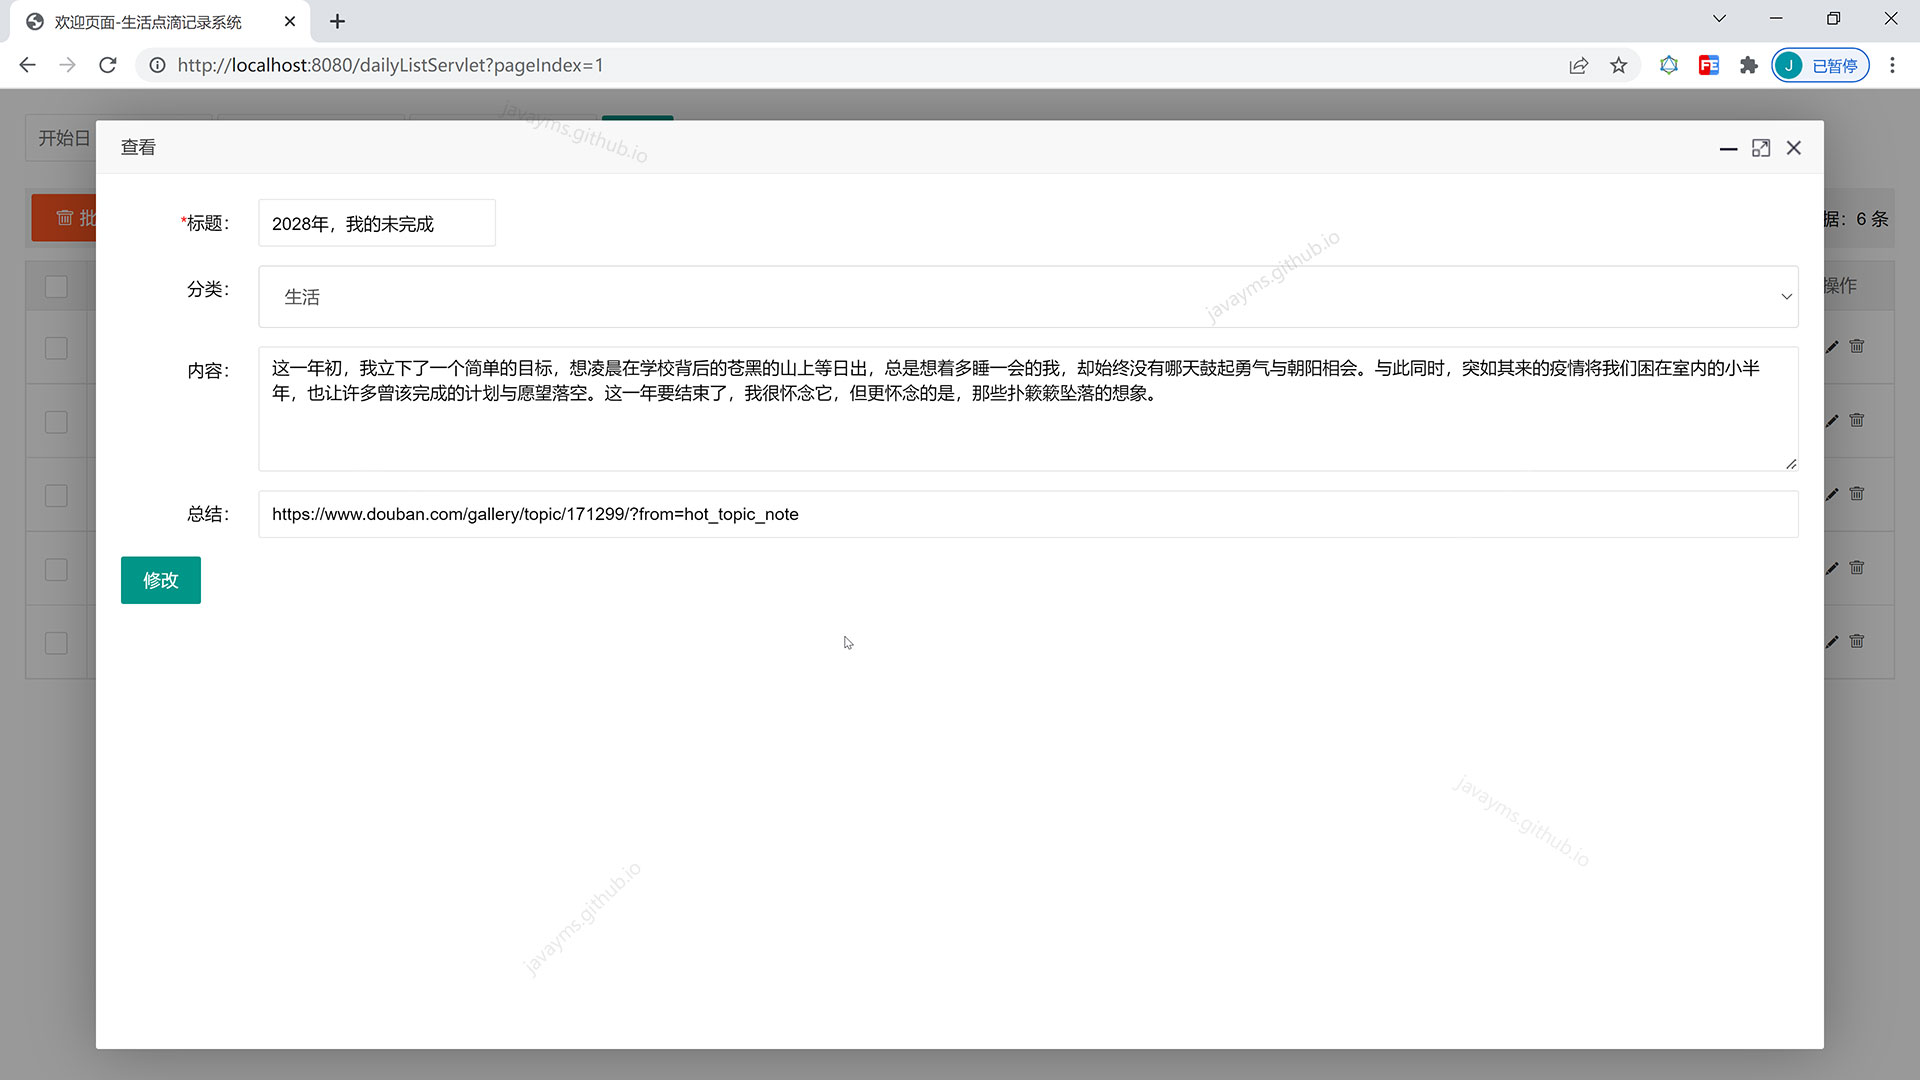Image resolution: width=1920 pixels, height=1080 pixels.
Task: Open the Chrome three-dot menu
Action: pos(1892,66)
